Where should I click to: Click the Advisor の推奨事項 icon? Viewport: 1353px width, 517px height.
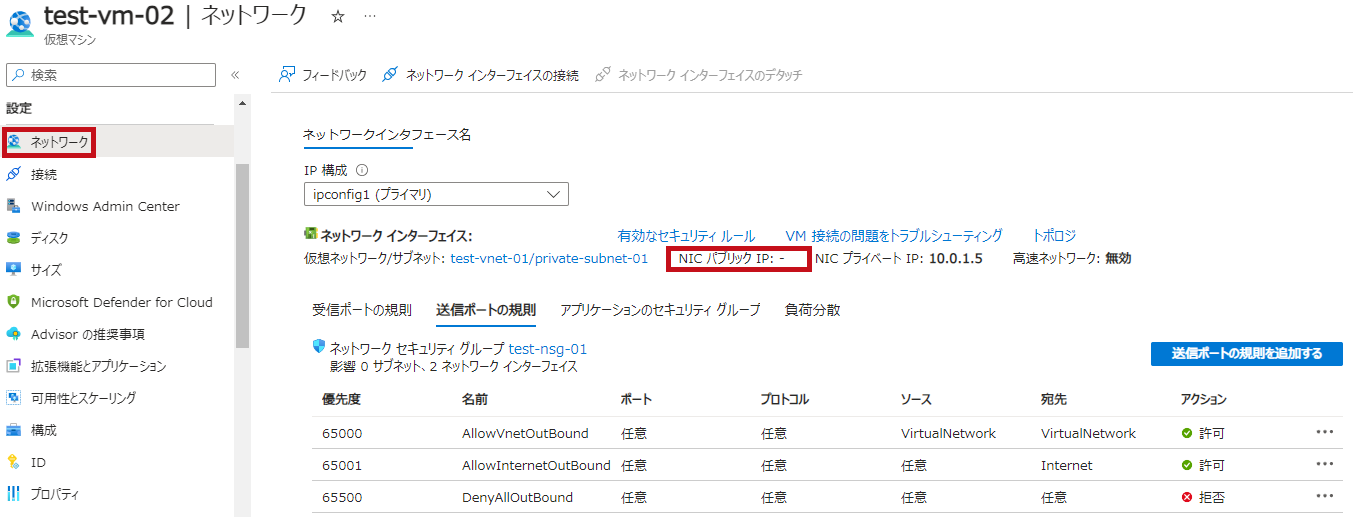14,334
